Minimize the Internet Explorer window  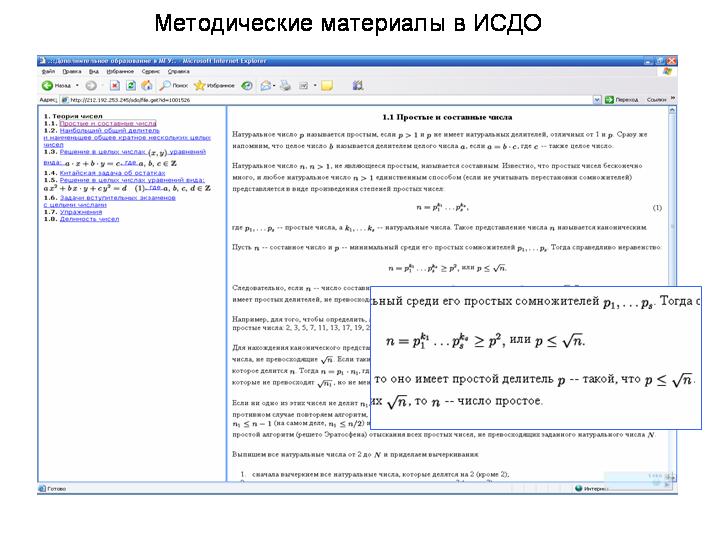648,61
